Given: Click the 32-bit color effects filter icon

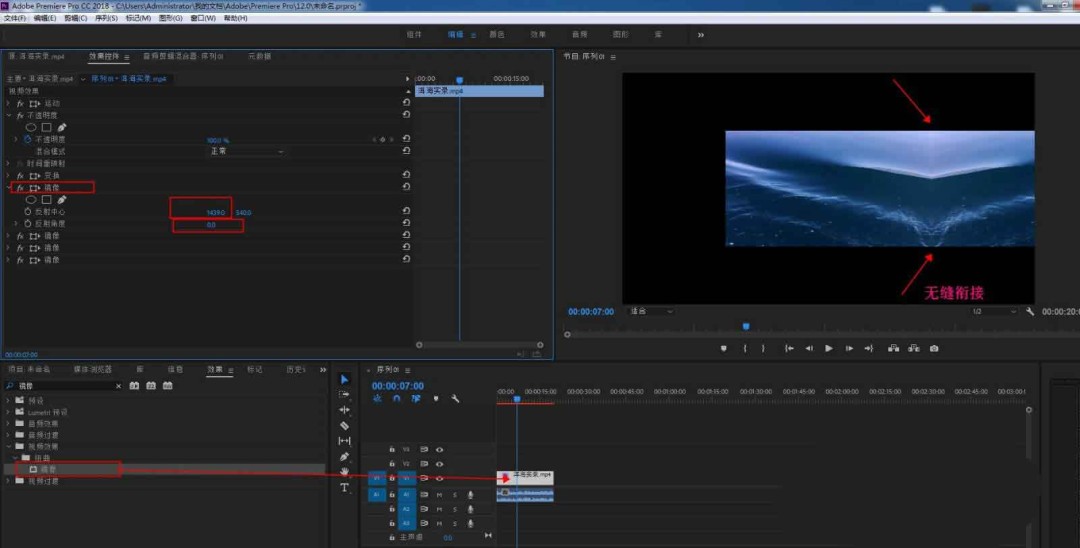Looking at the screenshot, I should 151,386.
